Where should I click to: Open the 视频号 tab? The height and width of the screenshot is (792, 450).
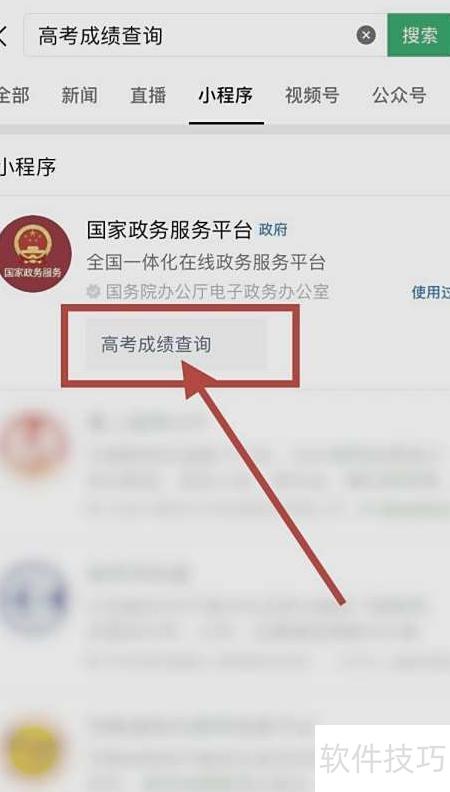pos(312,95)
